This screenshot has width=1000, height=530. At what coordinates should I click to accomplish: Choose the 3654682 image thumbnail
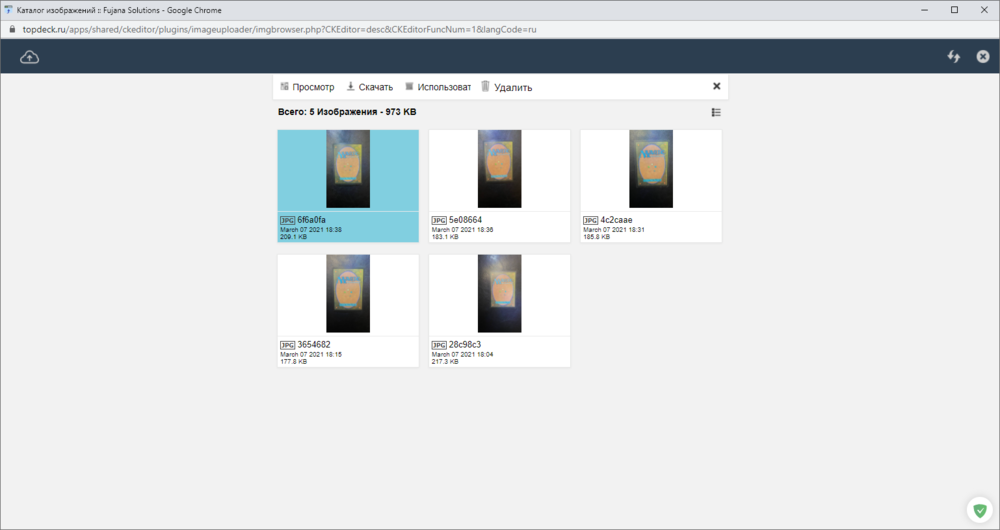[348, 294]
